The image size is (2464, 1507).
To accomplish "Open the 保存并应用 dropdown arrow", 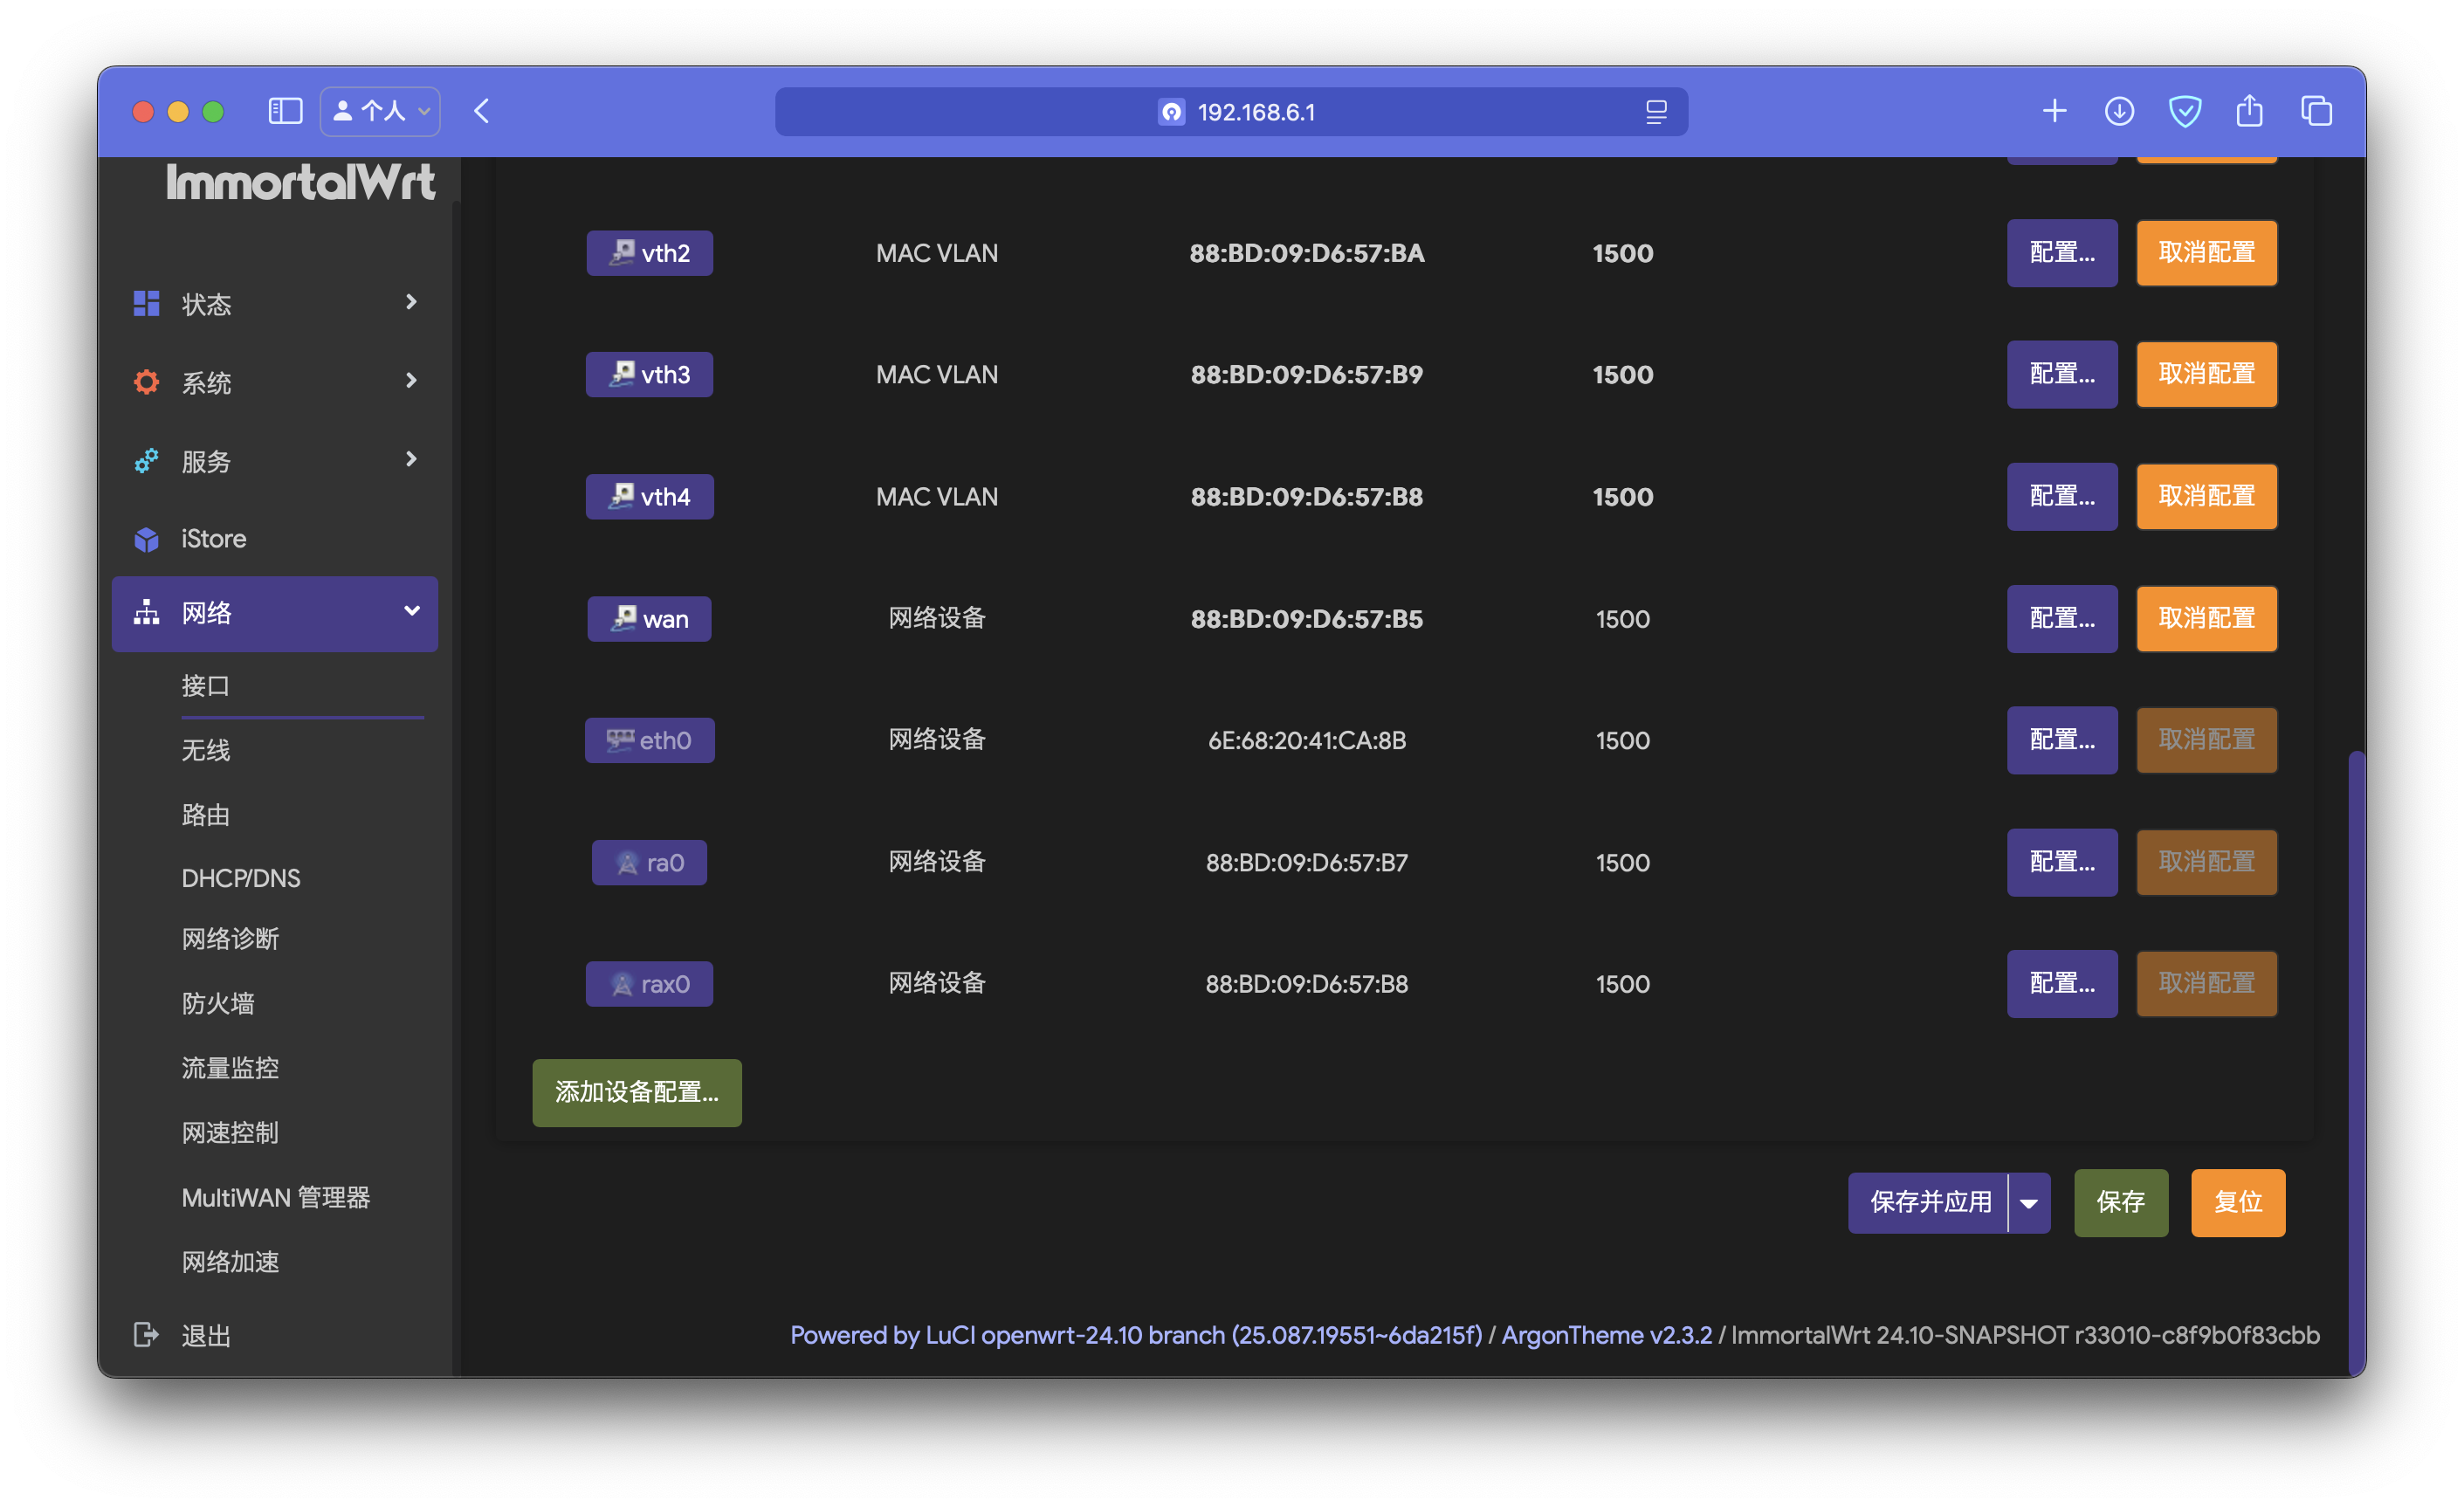I will click(x=2029, y=1203).
